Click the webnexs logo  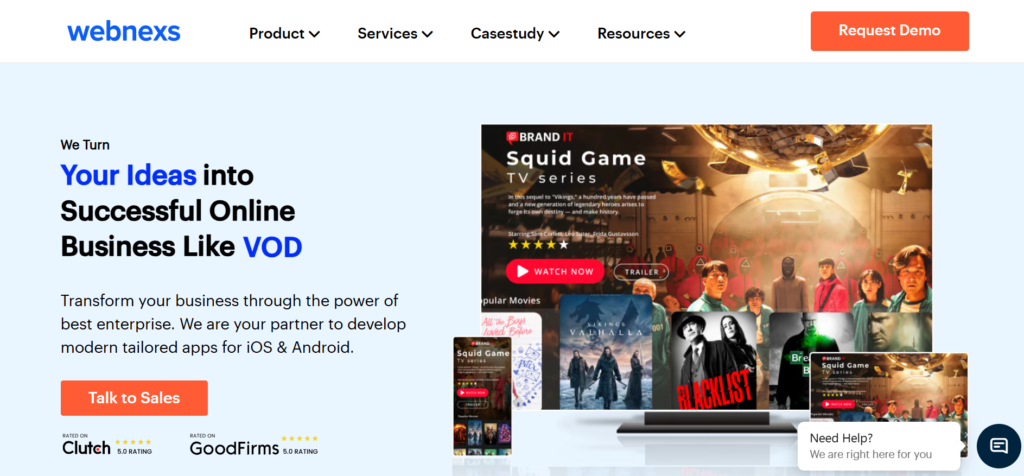click(x=124, y=31)
